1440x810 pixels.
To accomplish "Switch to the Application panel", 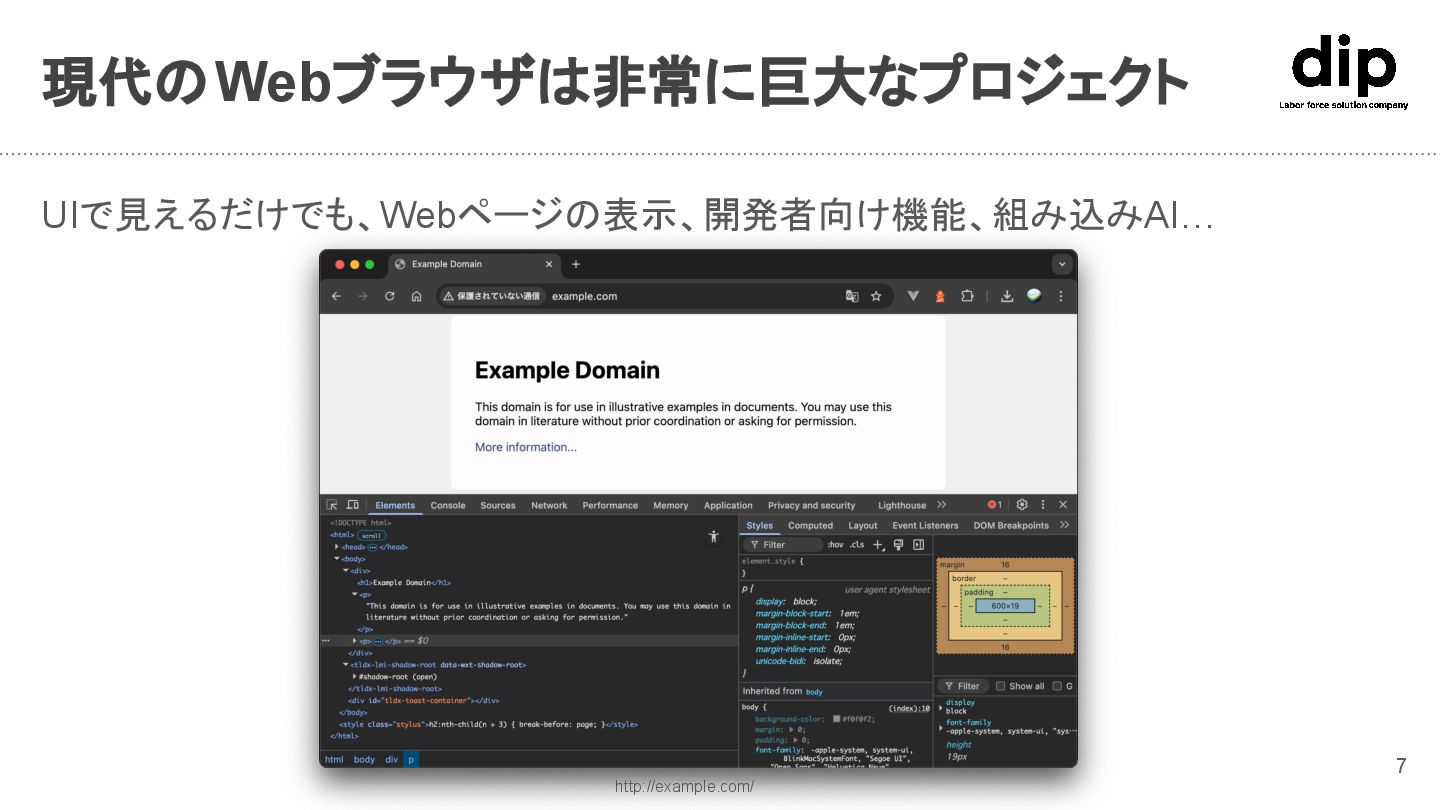I will point(728,506).
